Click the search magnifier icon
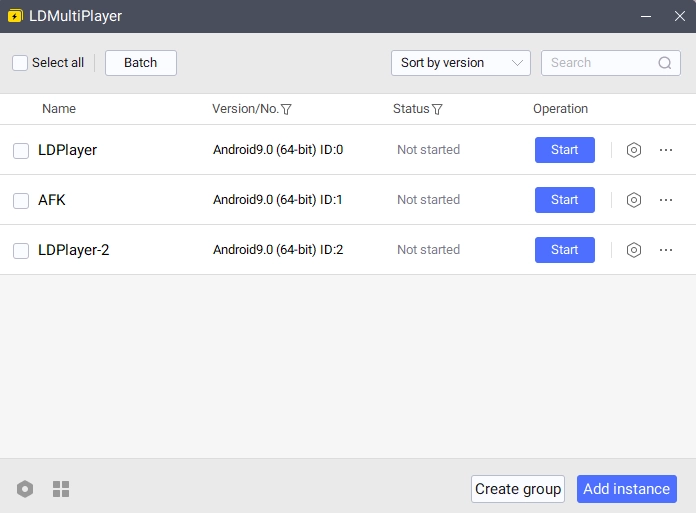Image resolution: width=696 pixels, height=513 pixels. coord(665,63)
